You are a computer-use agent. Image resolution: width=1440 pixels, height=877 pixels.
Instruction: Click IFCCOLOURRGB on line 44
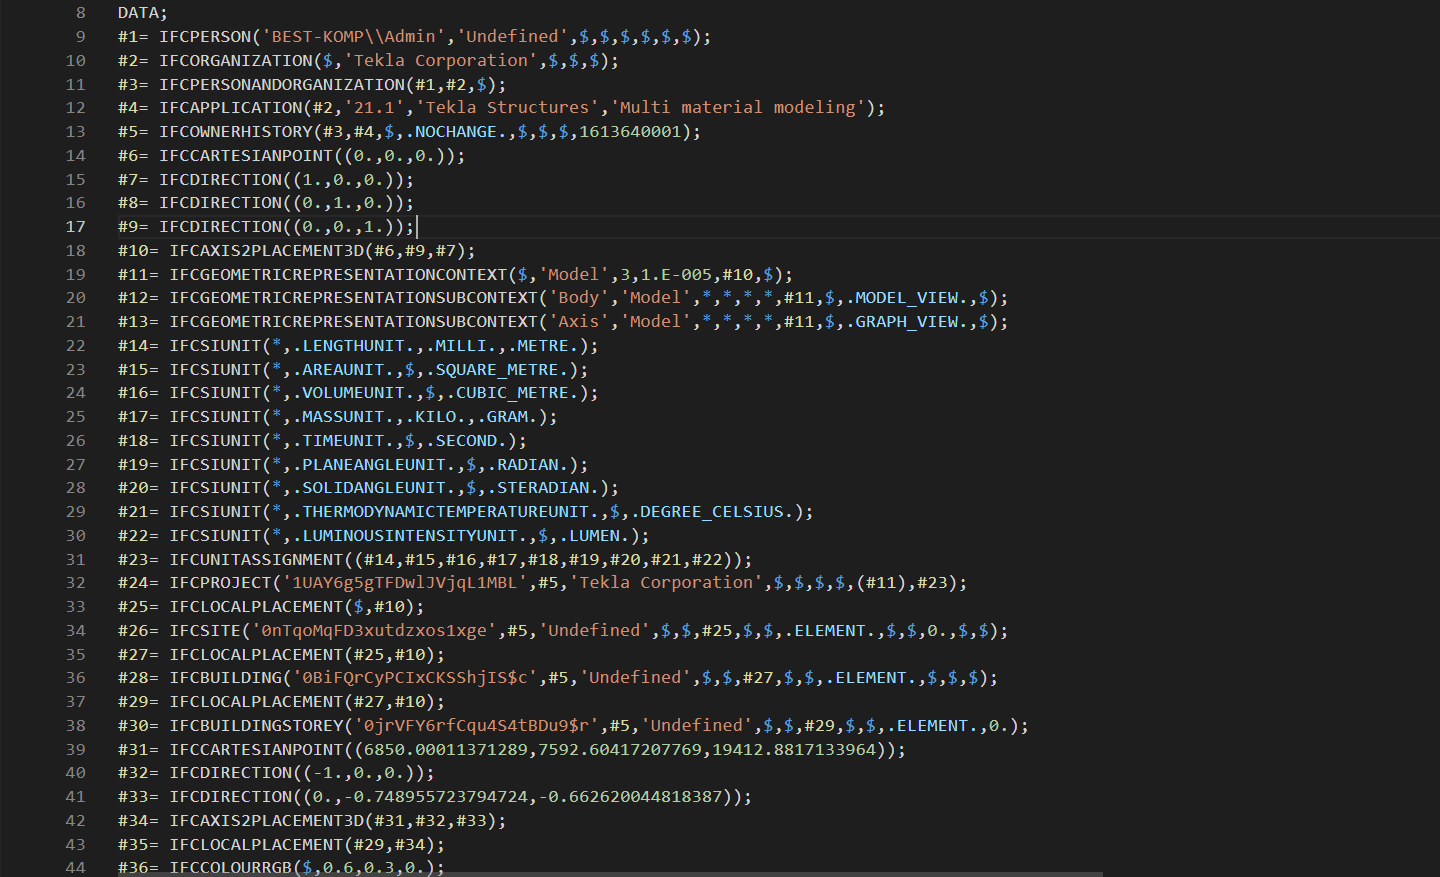tap(231, 868)
